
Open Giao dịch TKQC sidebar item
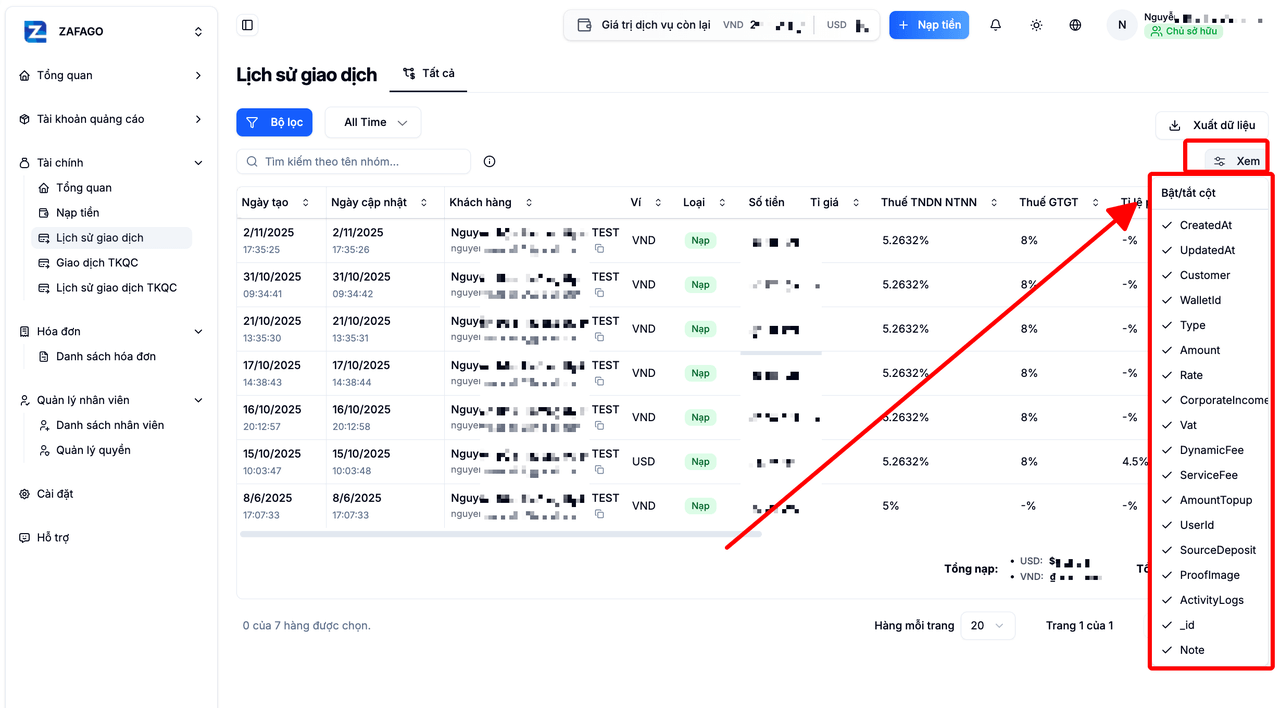[x=112, y=262]
